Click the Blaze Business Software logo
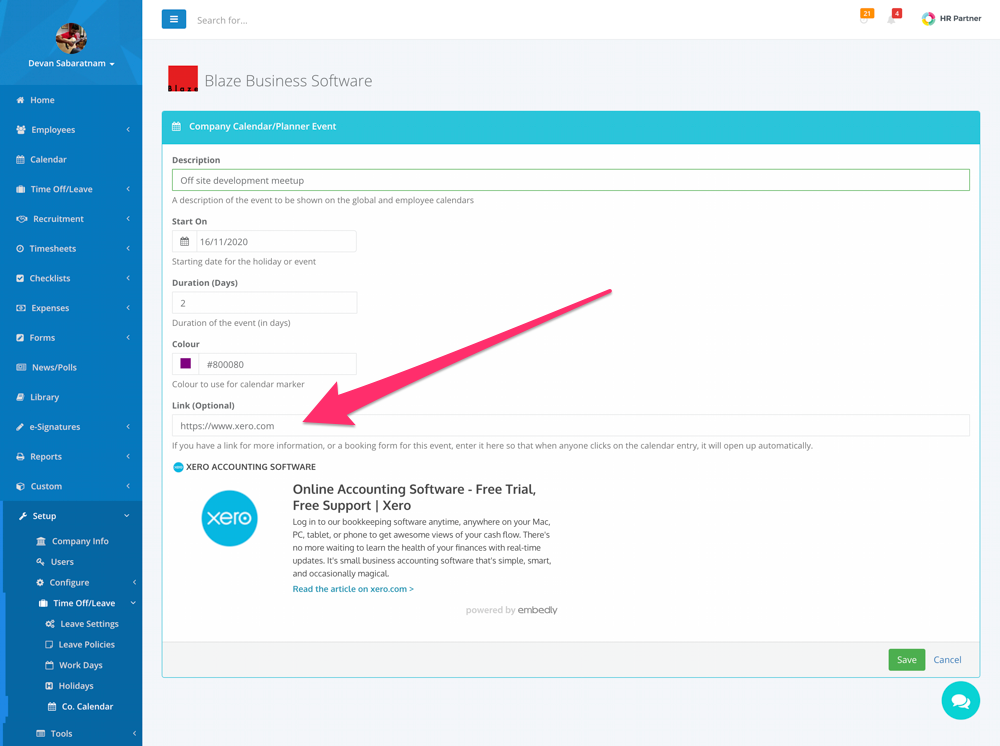 183,79
